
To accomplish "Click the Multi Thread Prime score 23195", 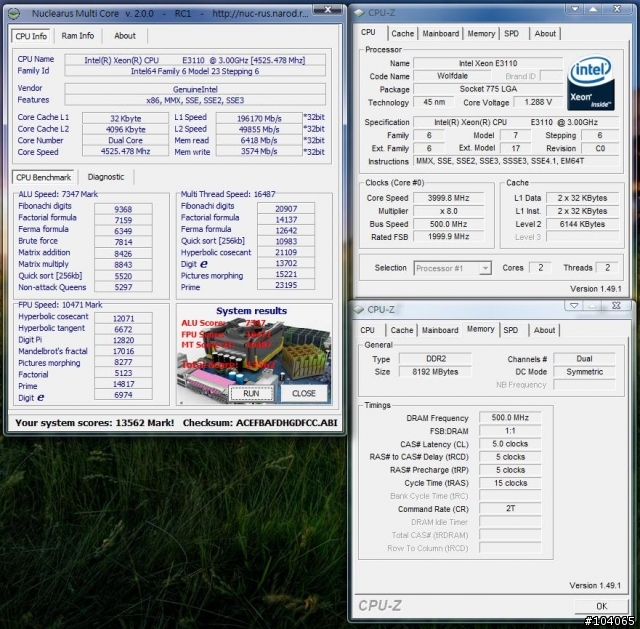I will pos(286,285).
